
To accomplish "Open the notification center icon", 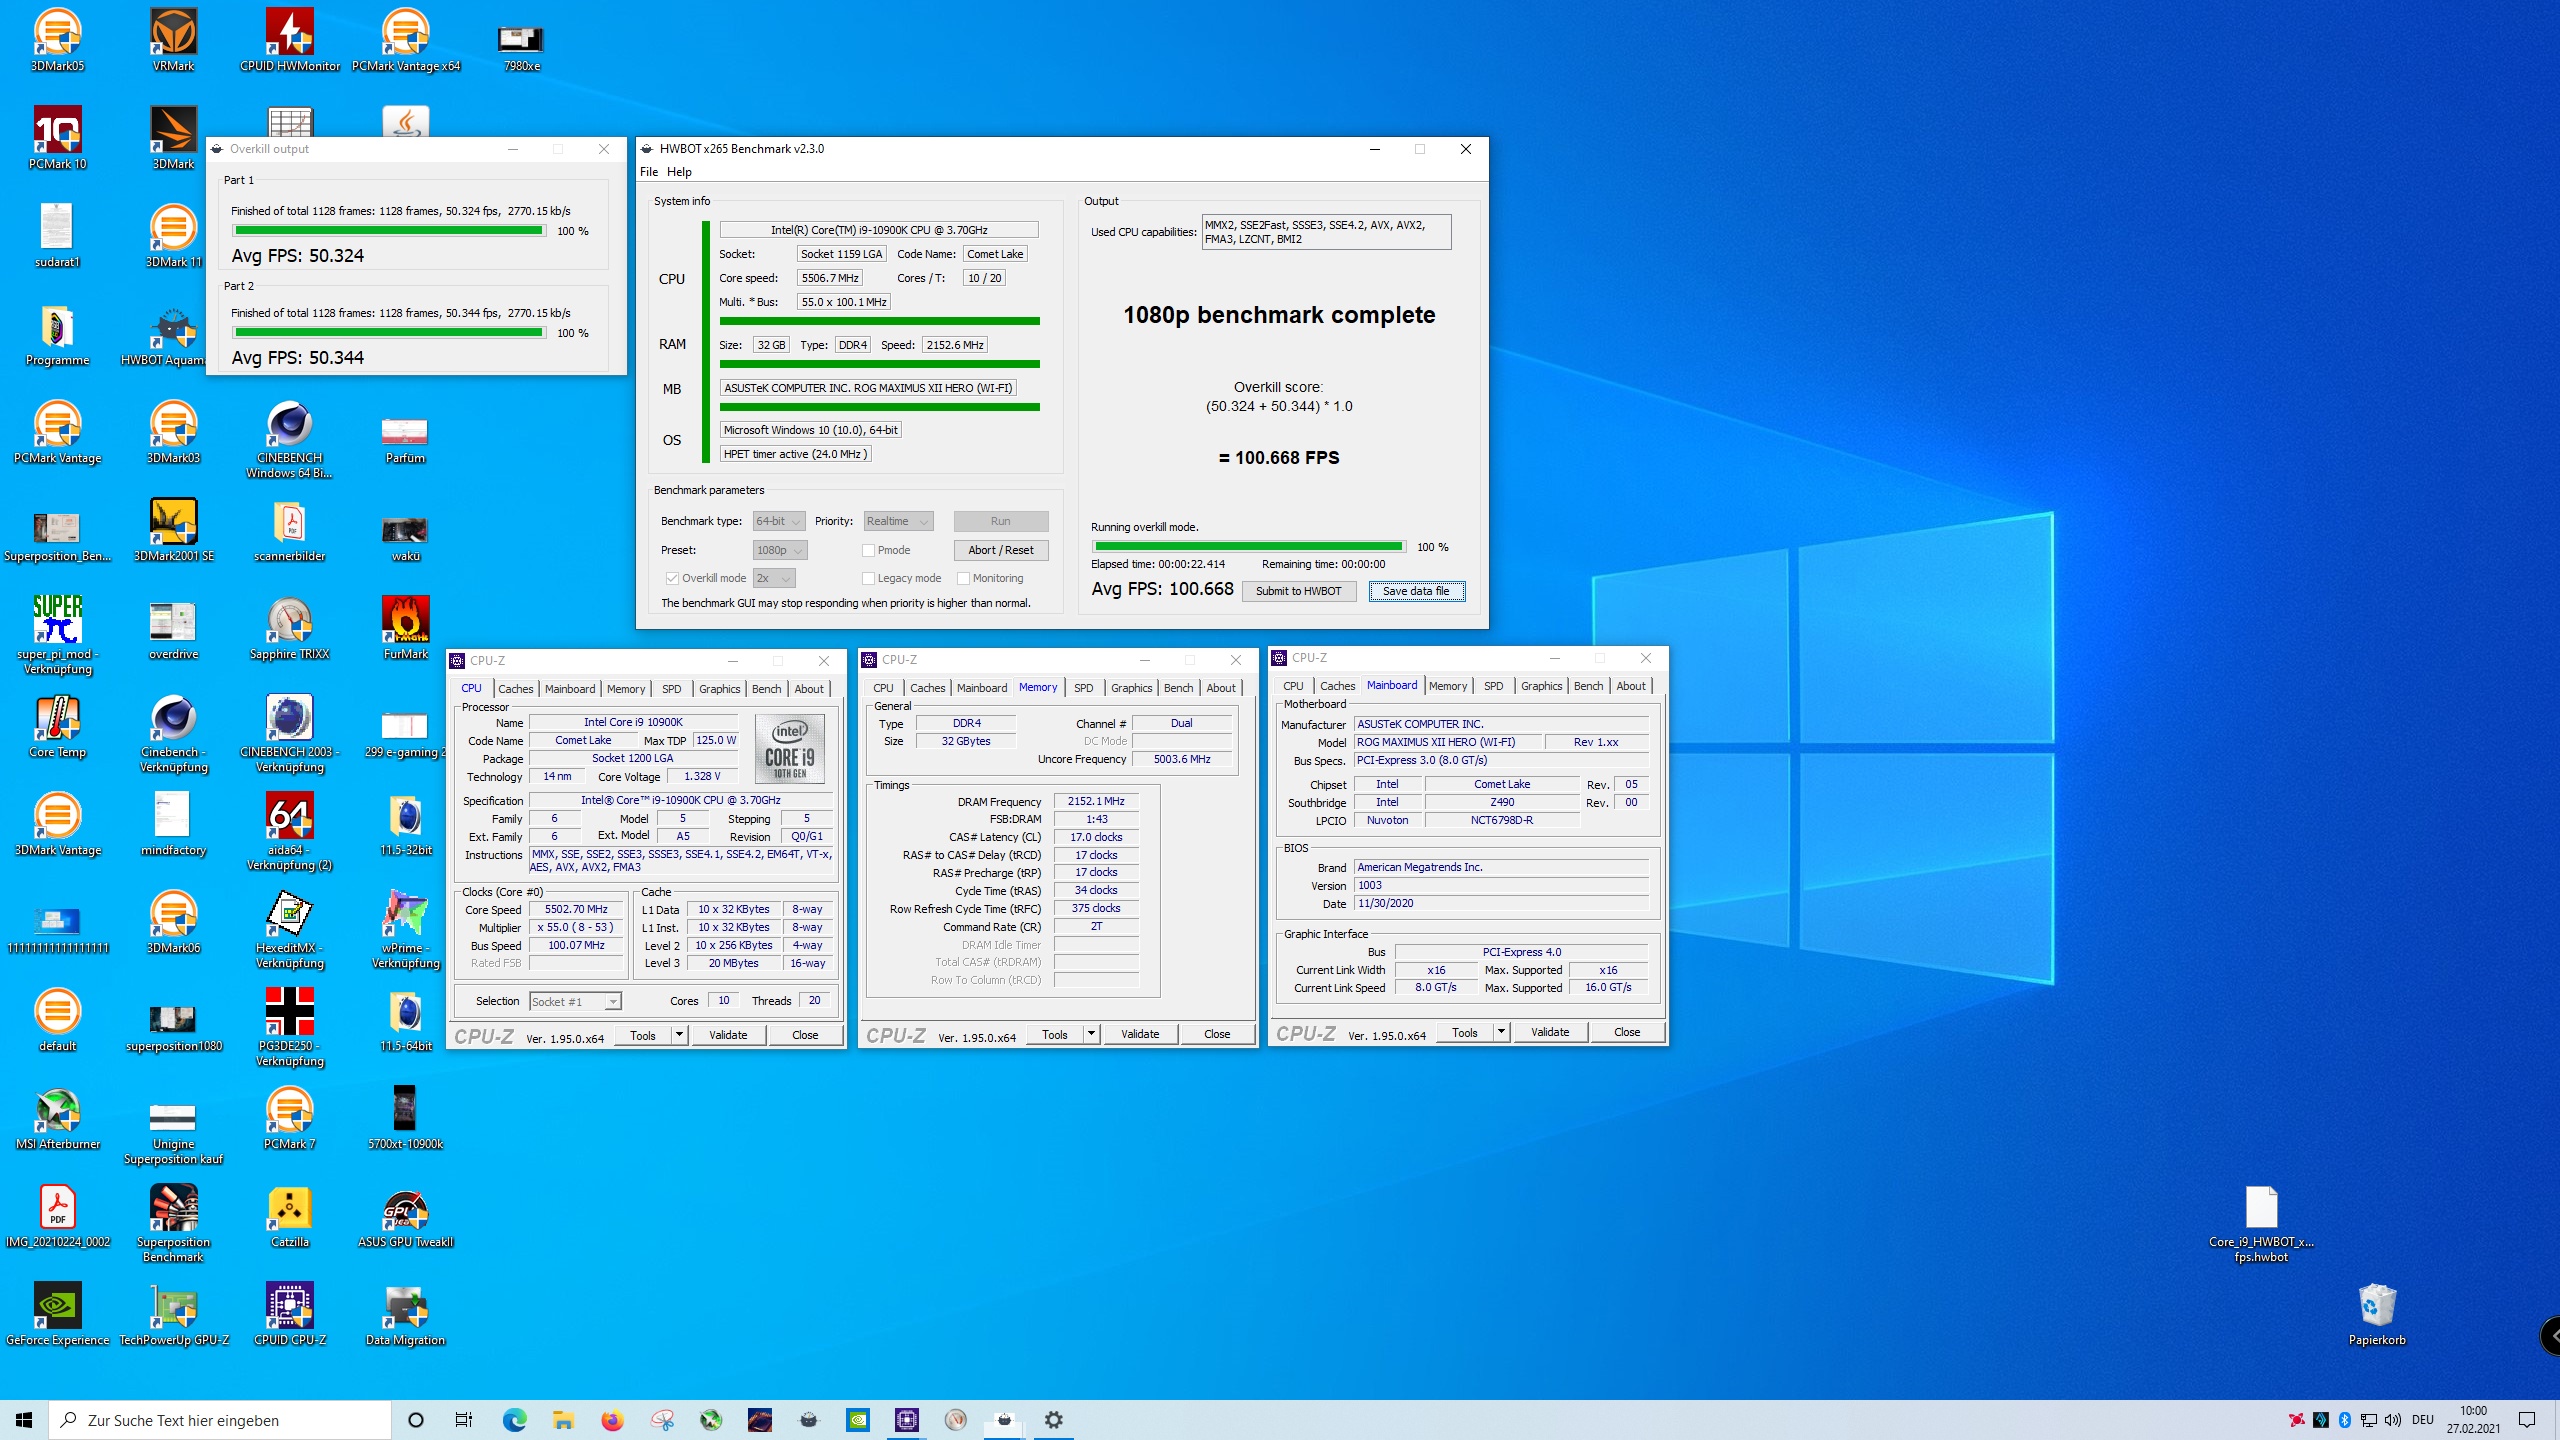I will pyautogui.click(x=2527, y=1420).
